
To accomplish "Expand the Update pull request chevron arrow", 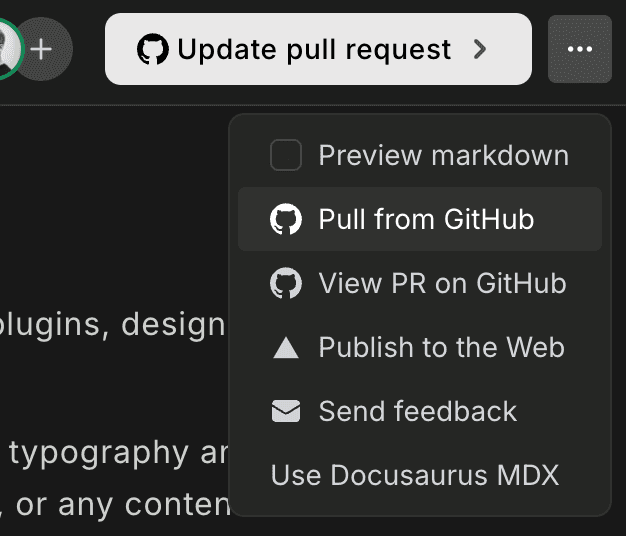I will click(481, 49).
